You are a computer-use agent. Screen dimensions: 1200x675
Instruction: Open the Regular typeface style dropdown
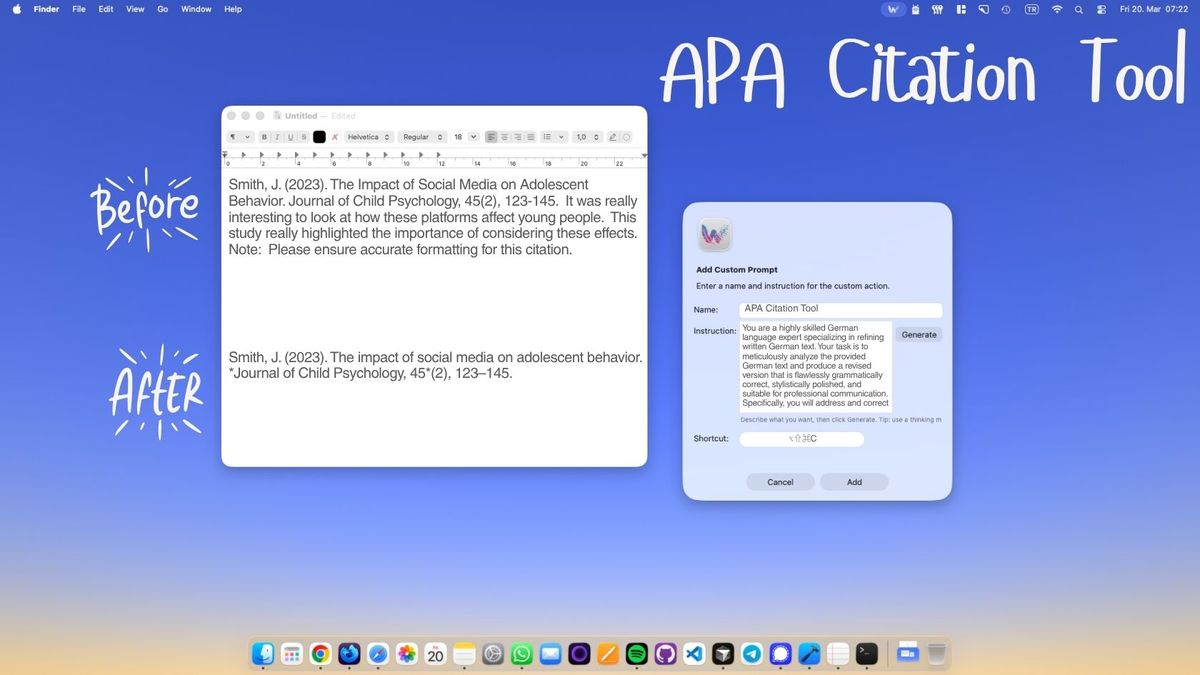pyautogui.click(x=422, y=137)
